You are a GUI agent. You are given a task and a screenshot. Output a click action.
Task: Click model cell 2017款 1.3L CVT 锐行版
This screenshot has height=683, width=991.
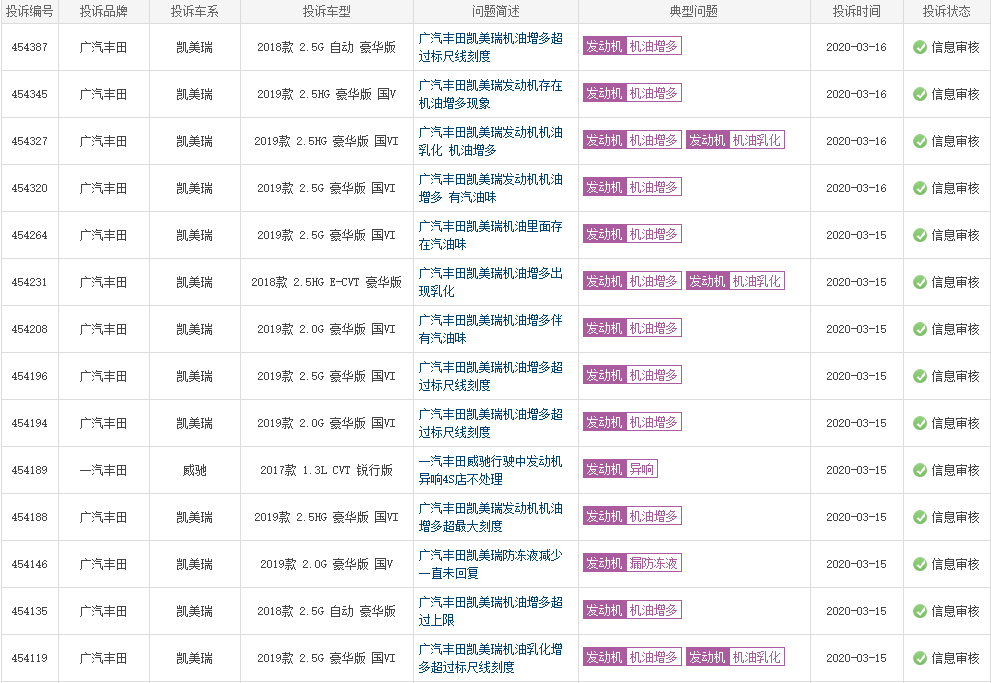click(326, 471)
